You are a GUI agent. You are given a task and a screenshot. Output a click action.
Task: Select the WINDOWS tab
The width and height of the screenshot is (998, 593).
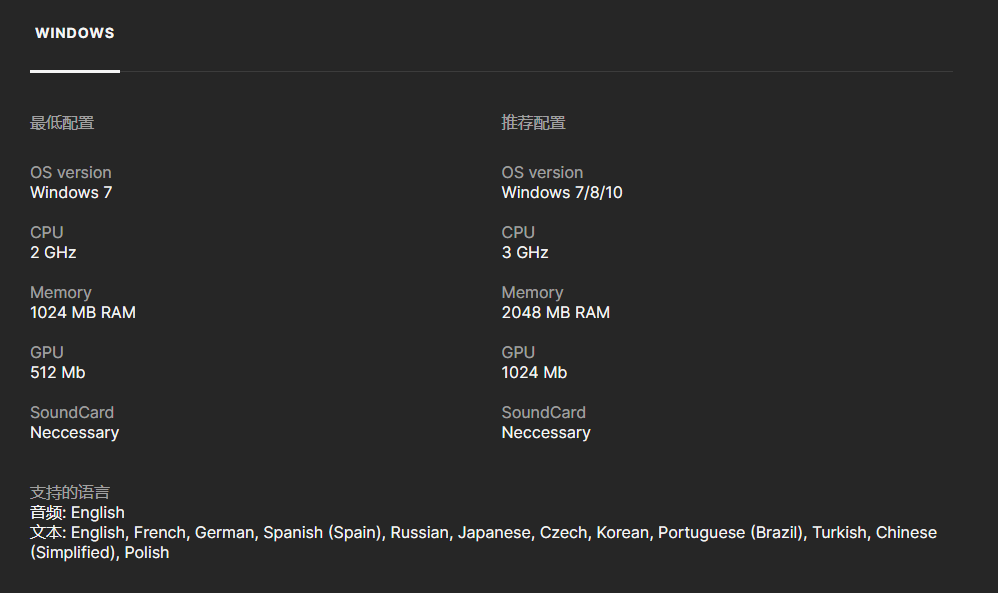[74, 33]
